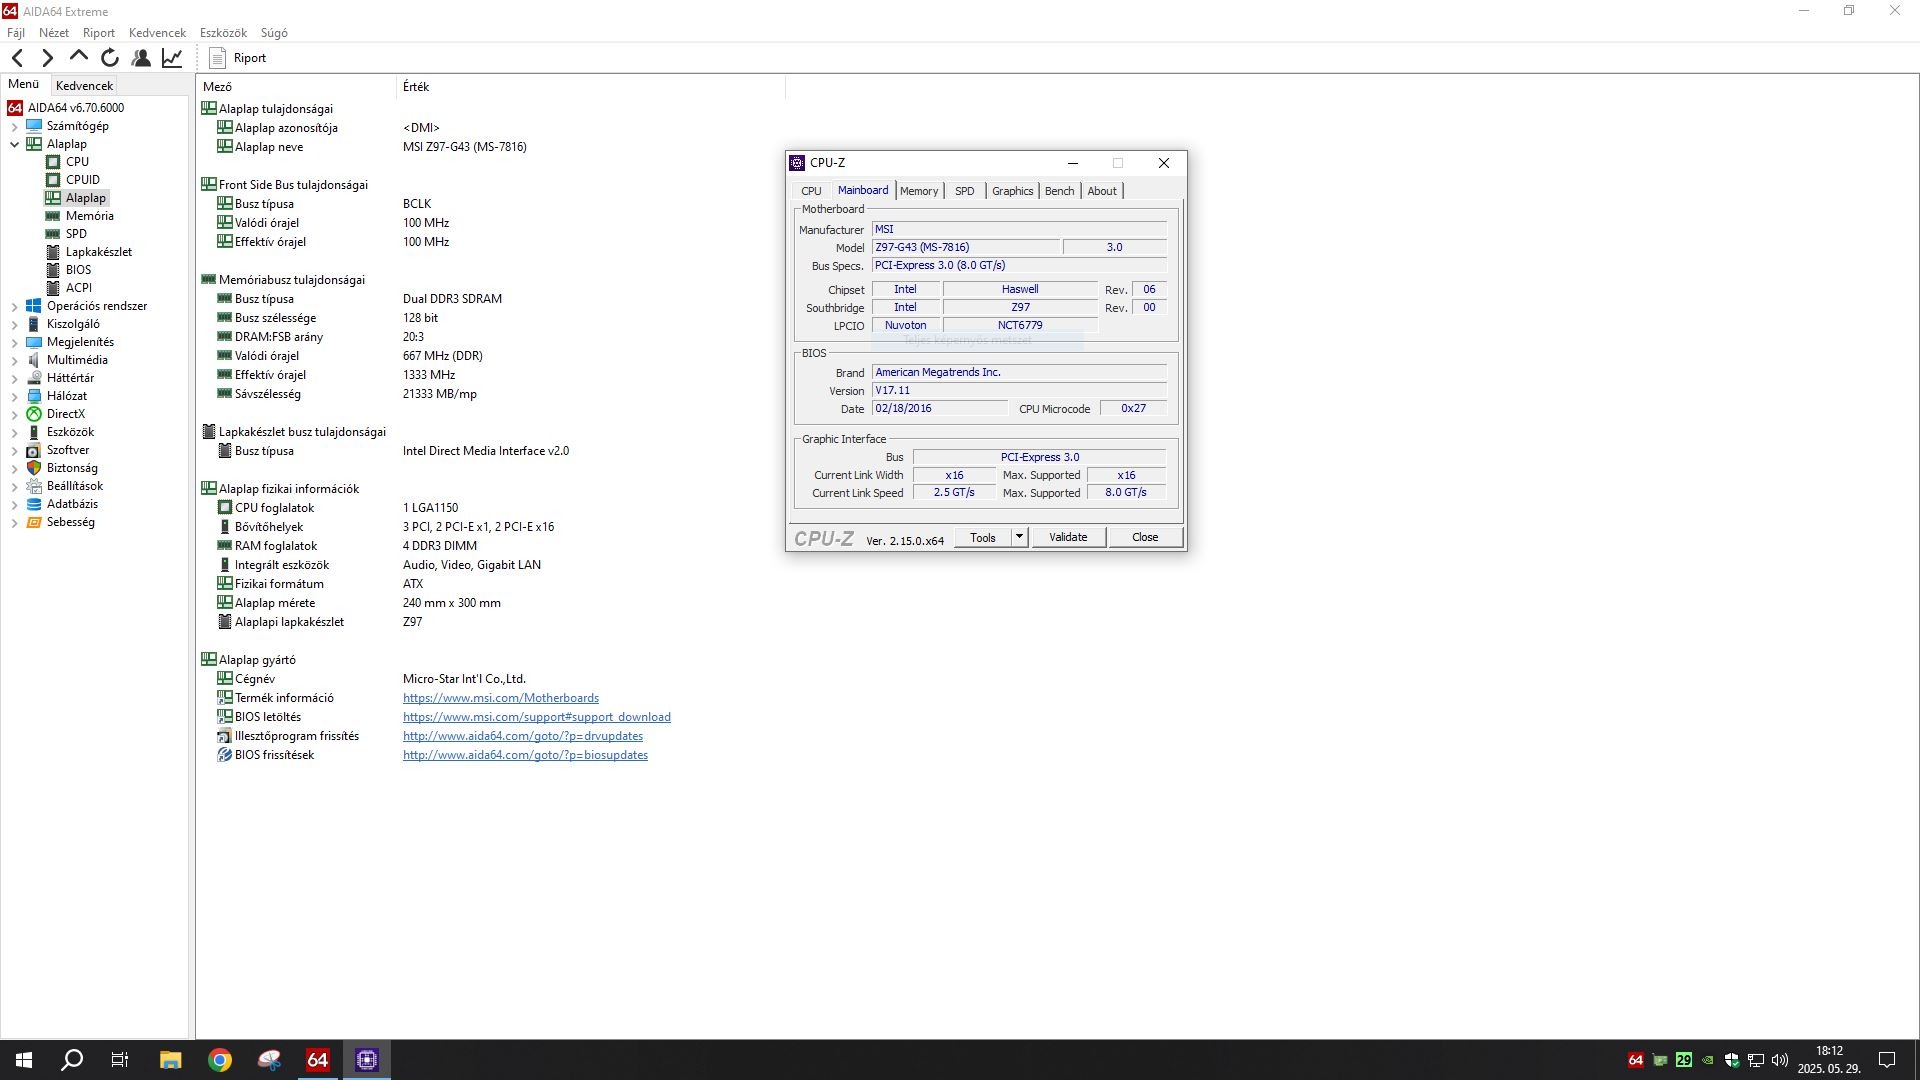Switch to Kedvencek tab in sidebar

[x=84, y=86]
